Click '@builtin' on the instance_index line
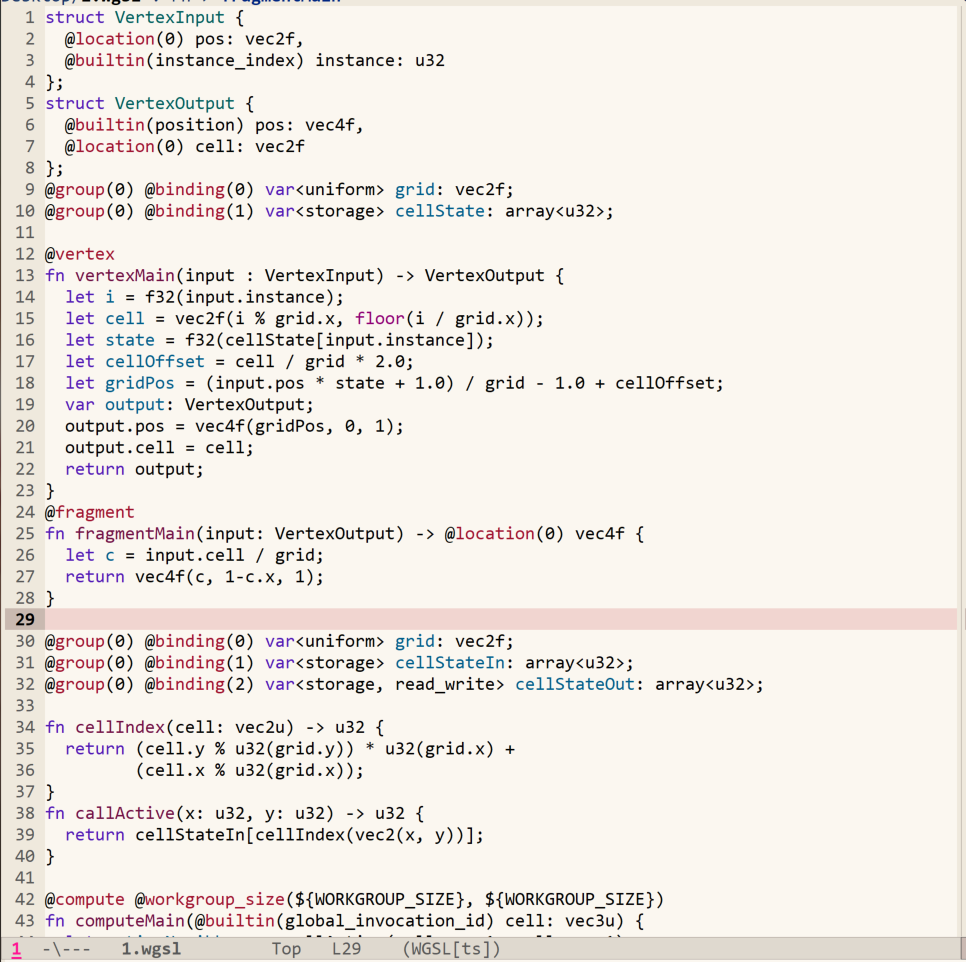 [105, 60]
